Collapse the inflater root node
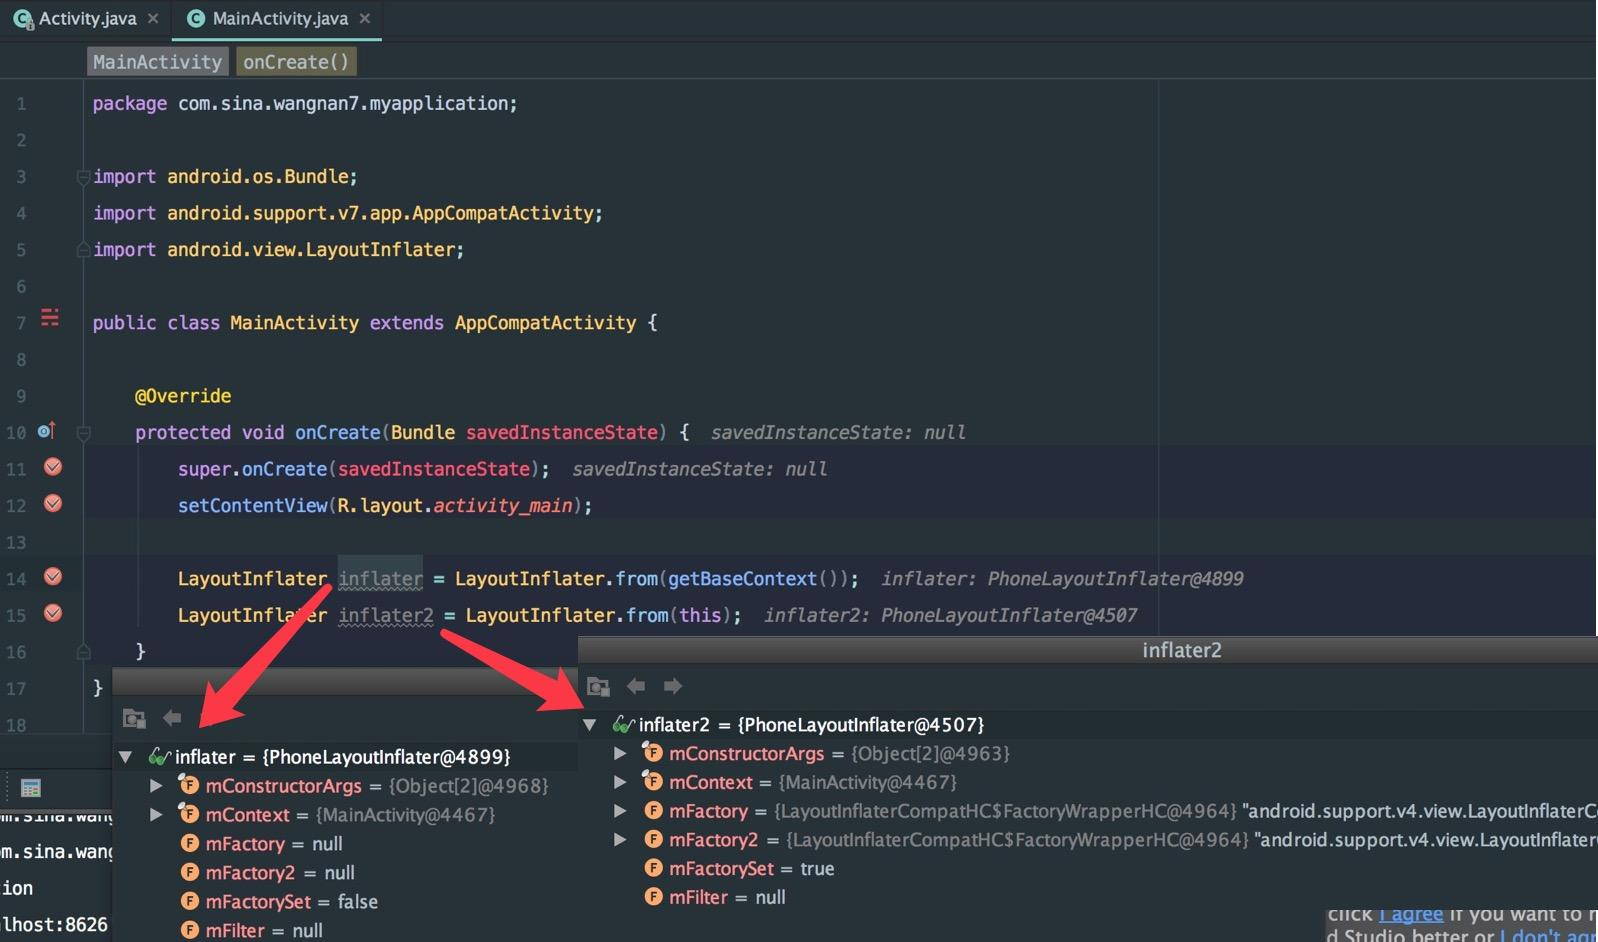 pyautogui.click(x=126, y=757)
